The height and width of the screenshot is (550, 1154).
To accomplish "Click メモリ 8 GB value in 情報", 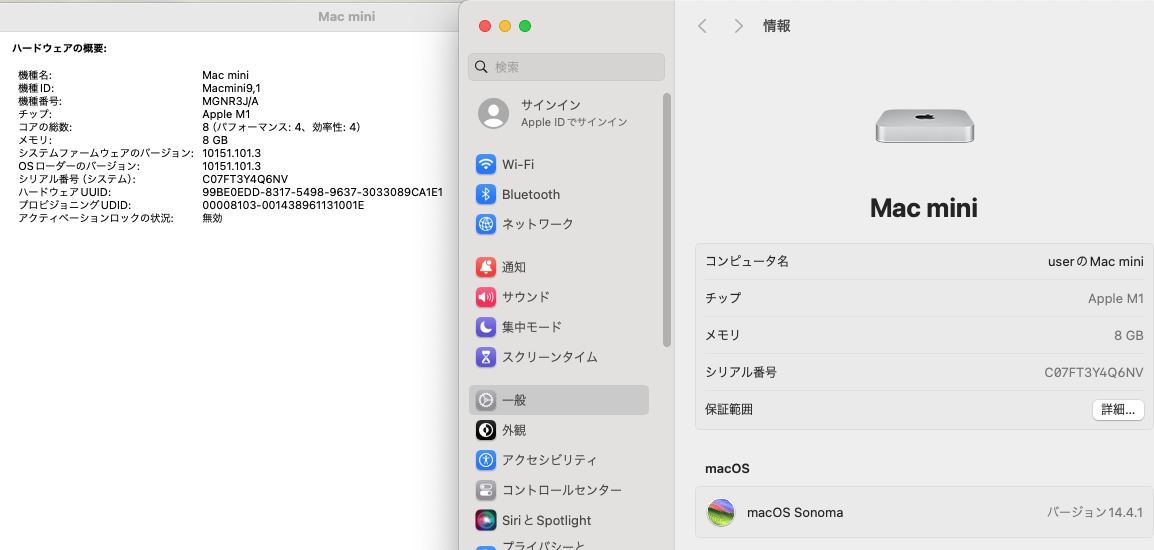I will (1128, 335).
